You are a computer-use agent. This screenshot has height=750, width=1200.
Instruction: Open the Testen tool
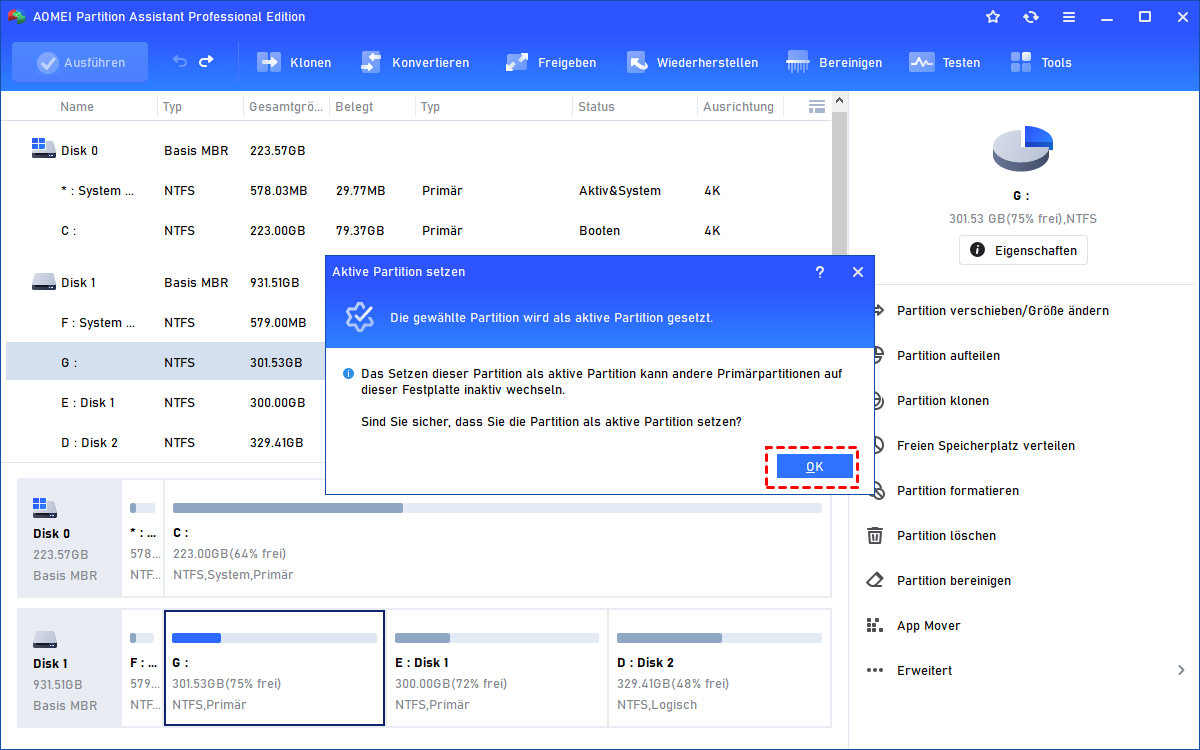tap(944, 62)
